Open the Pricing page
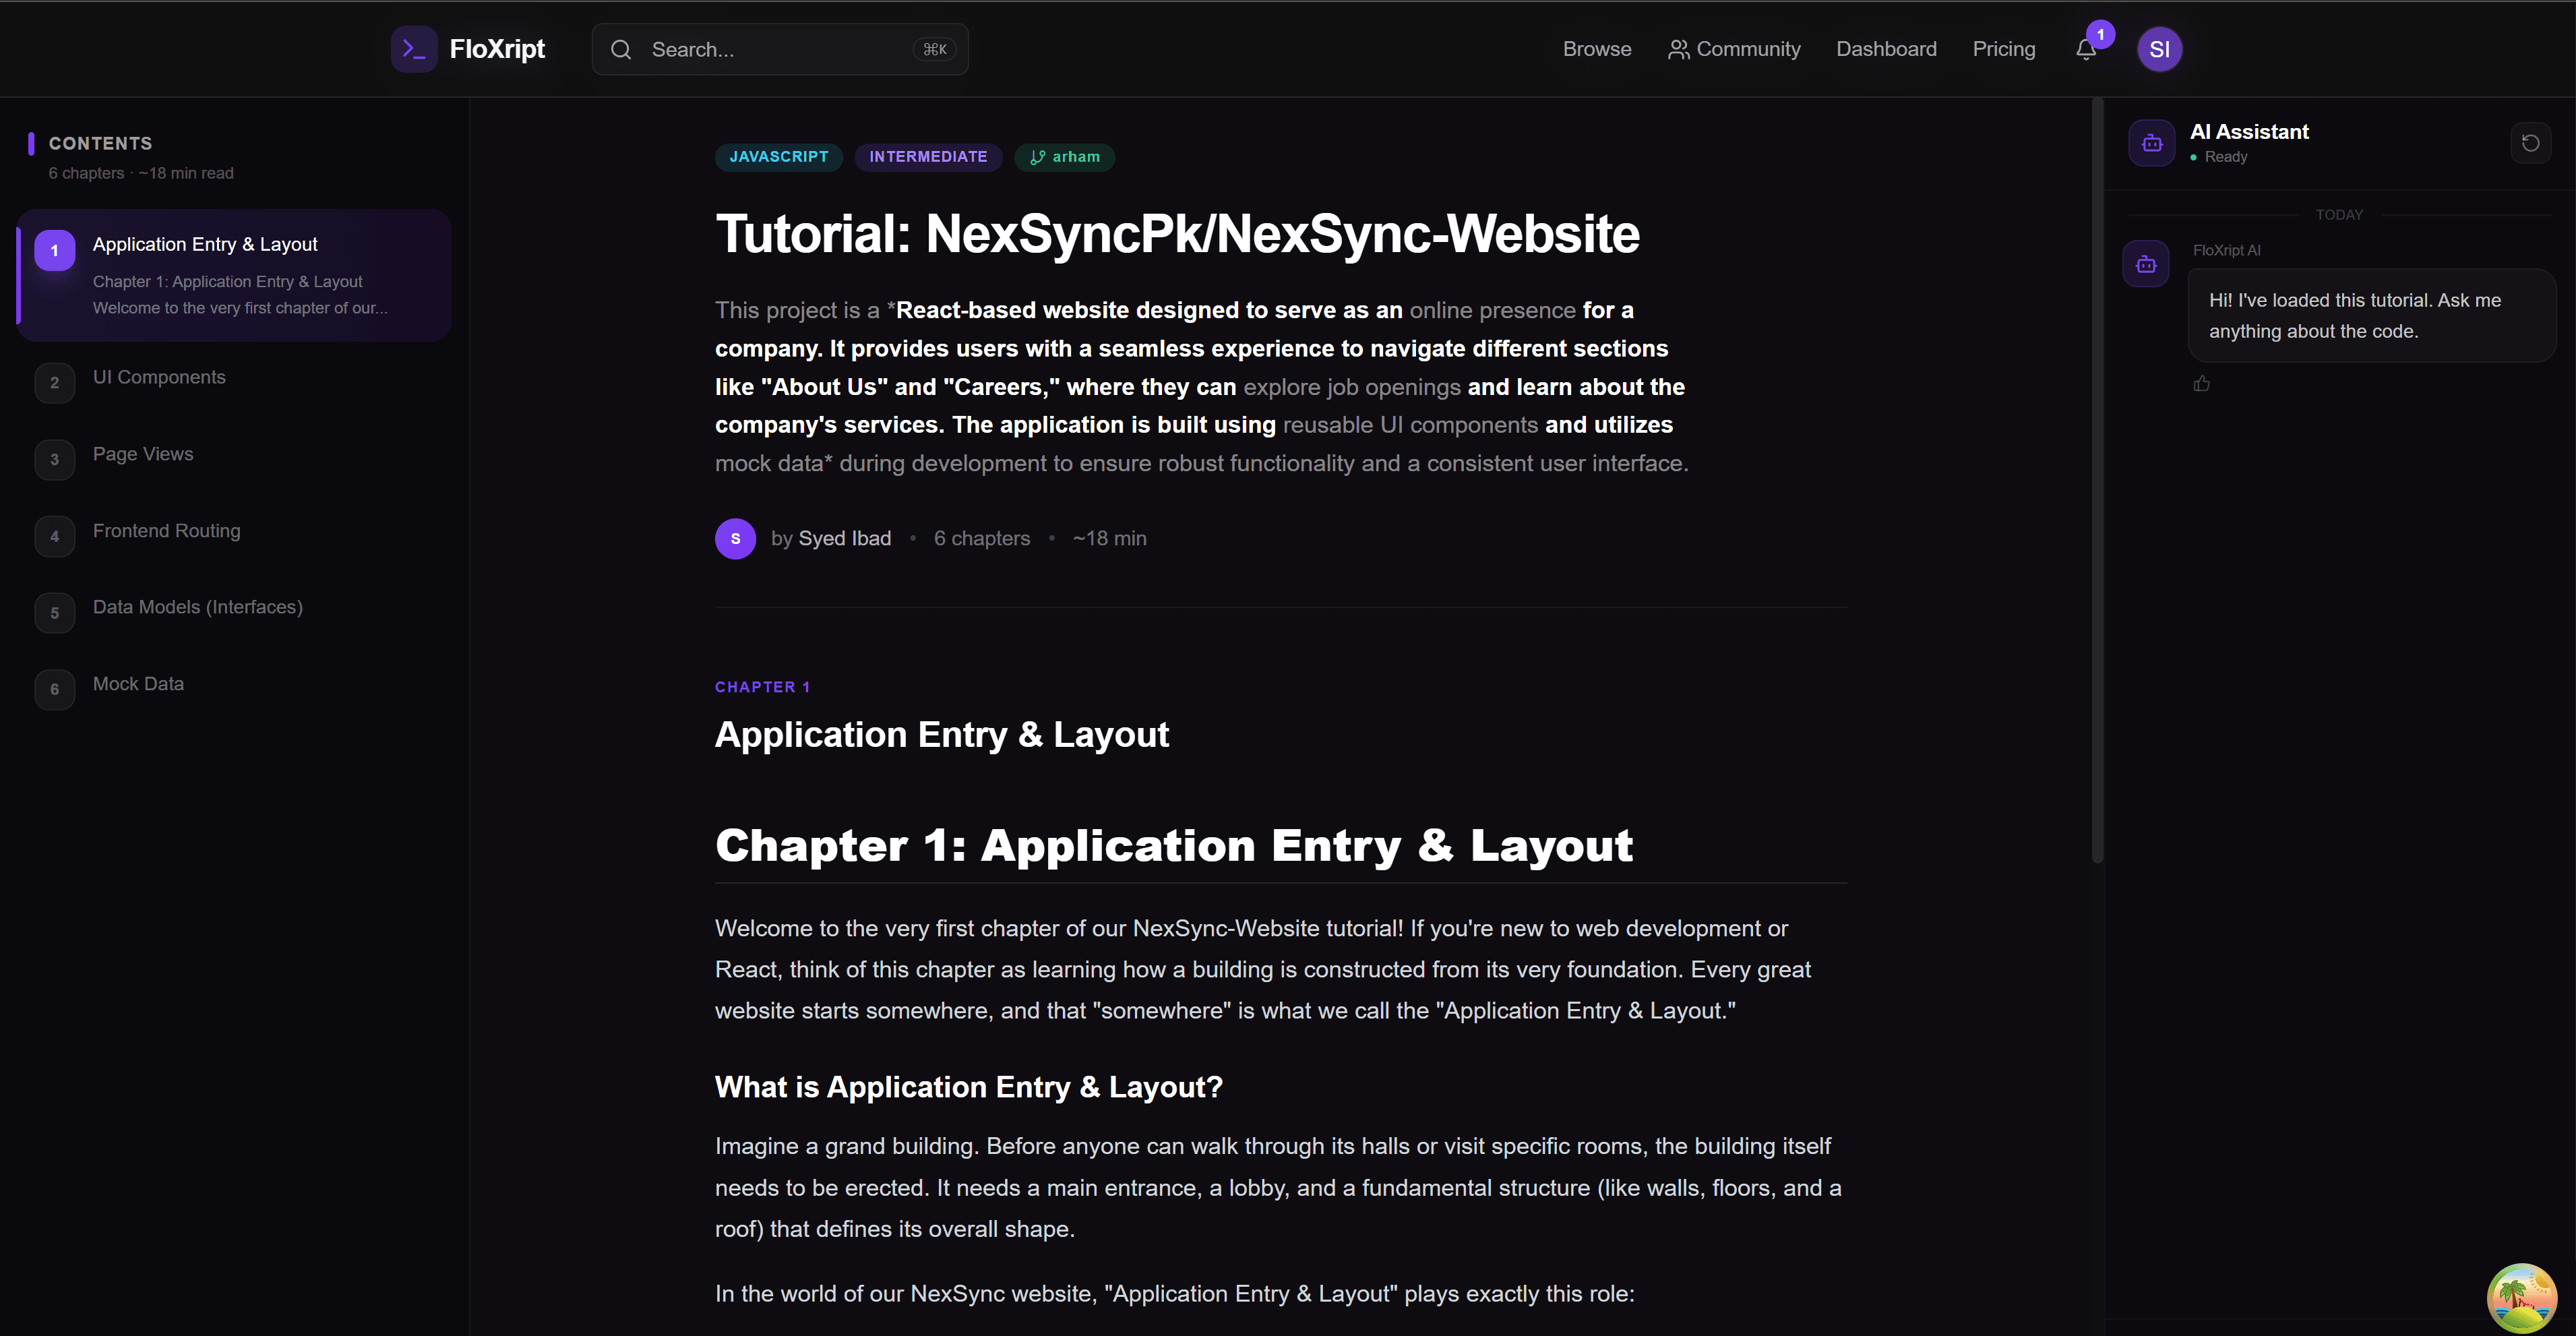The height and width of the screenshot is (1336, 2576). coord(2003,48)
